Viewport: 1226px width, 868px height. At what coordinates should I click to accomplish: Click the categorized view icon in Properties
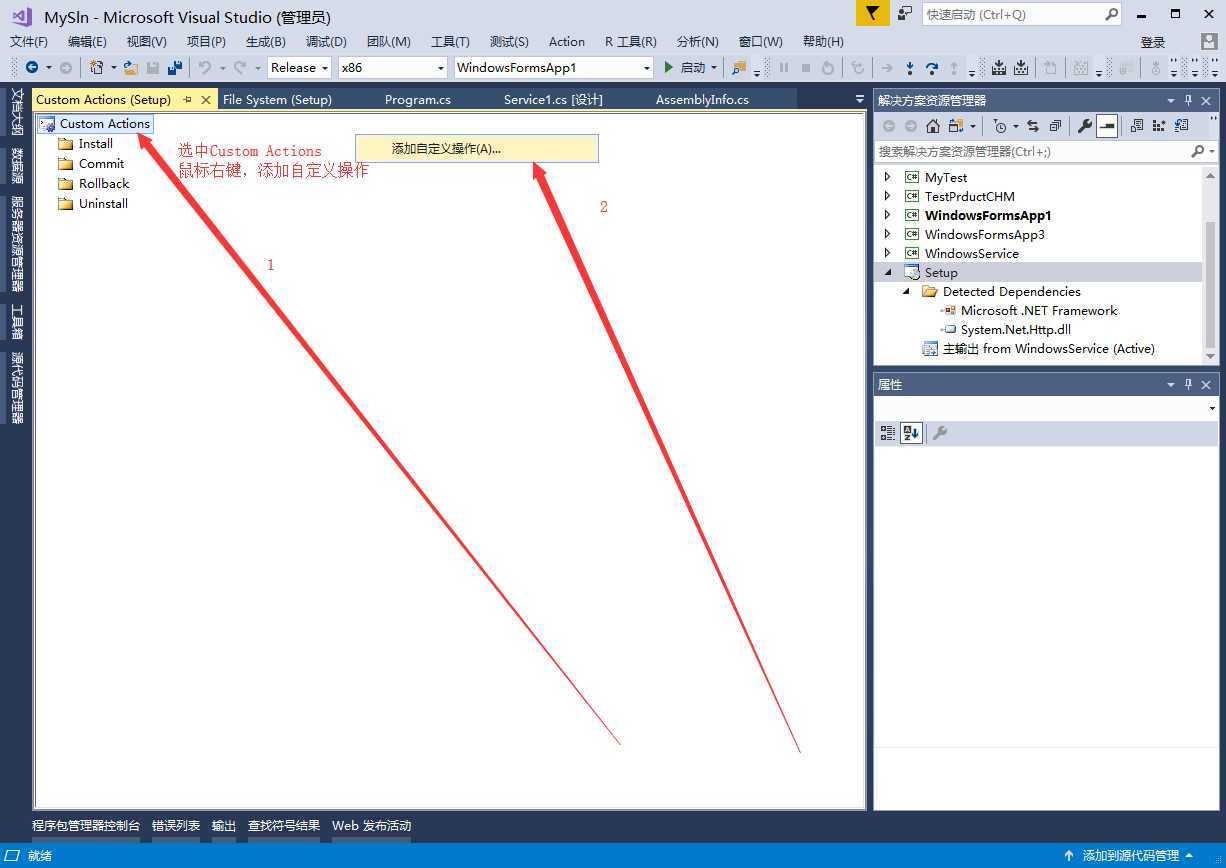pyautogui.click(x=887, y=433)
